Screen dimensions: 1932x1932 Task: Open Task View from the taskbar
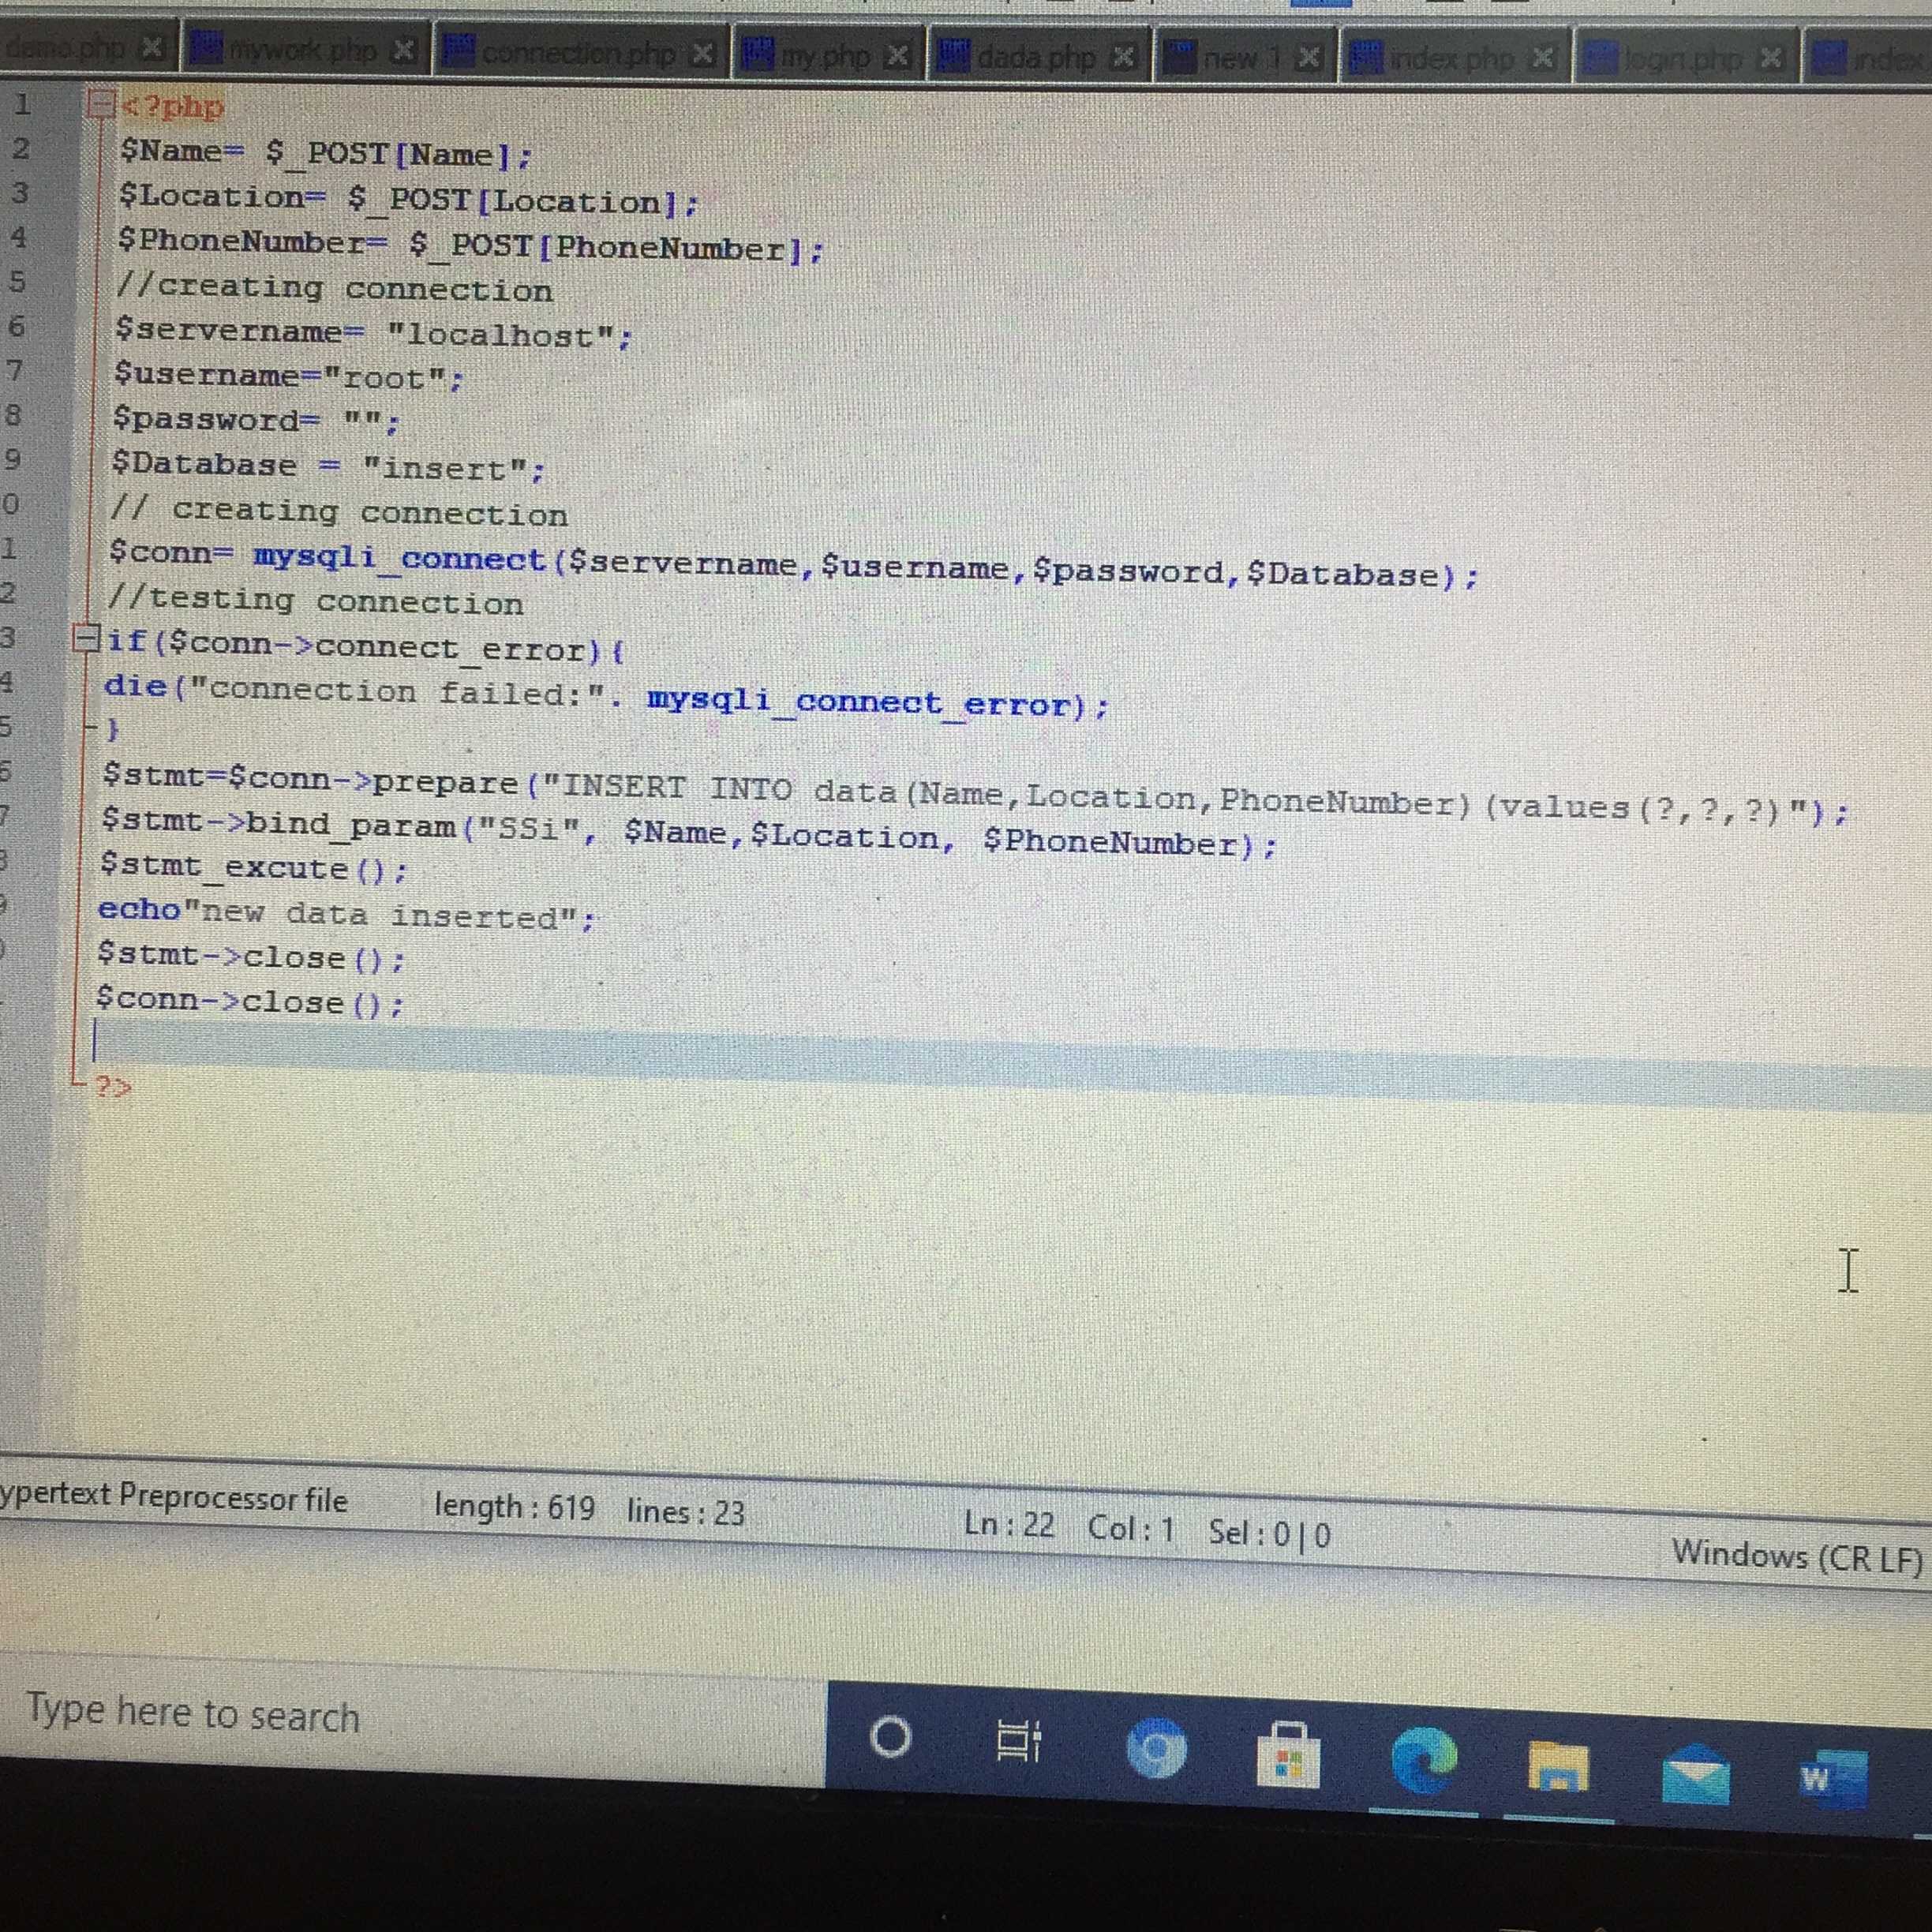1019,1742
